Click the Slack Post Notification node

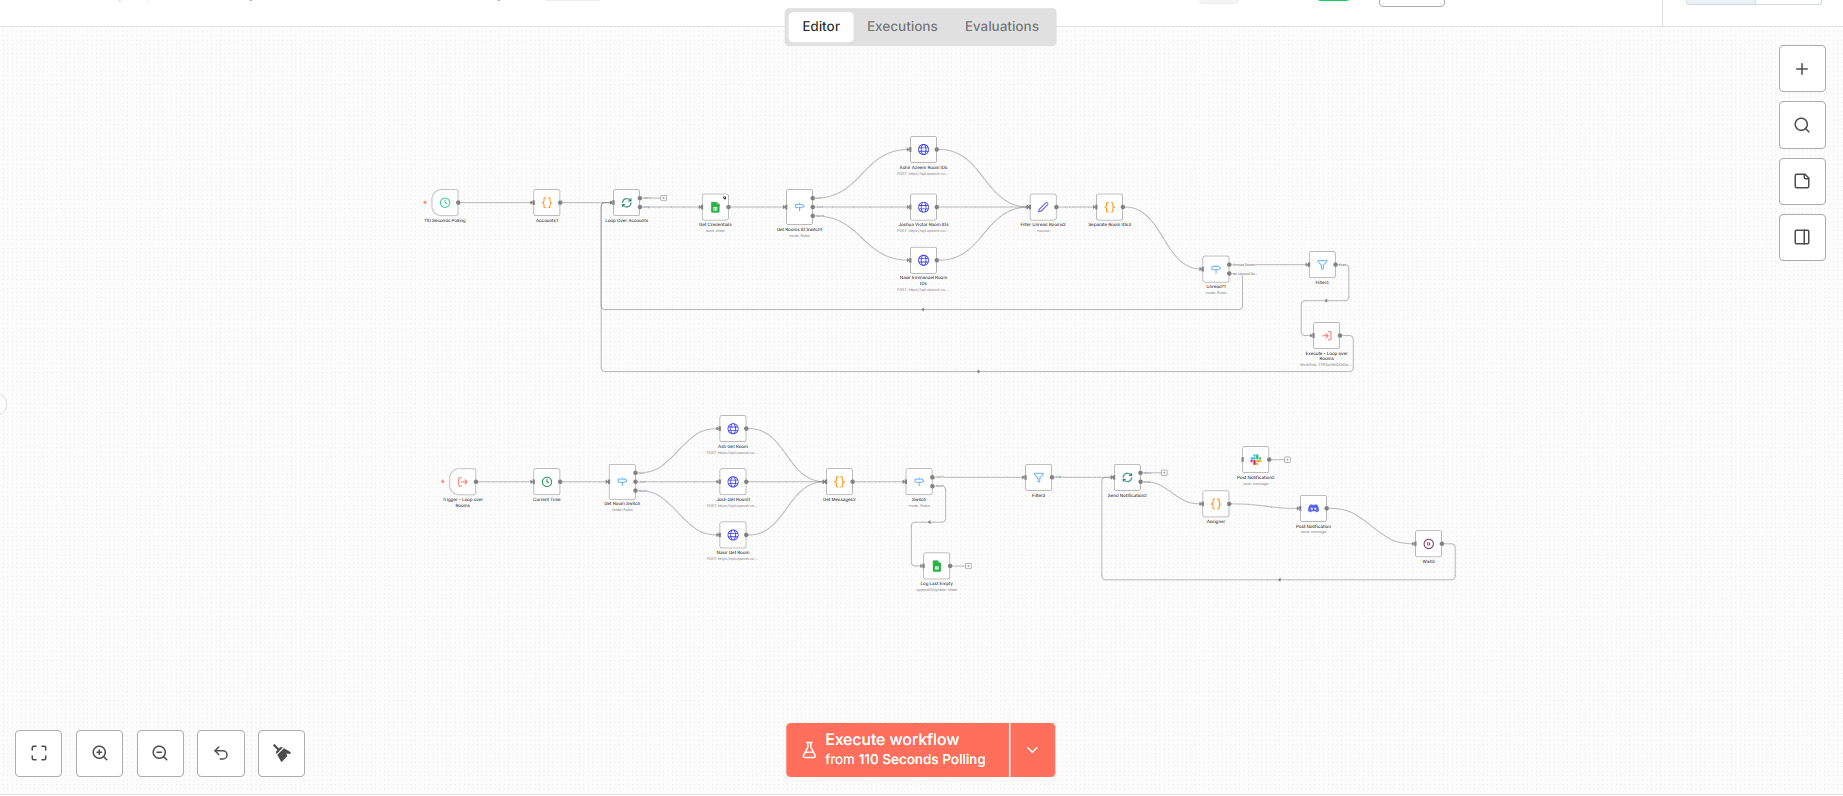1255,460
